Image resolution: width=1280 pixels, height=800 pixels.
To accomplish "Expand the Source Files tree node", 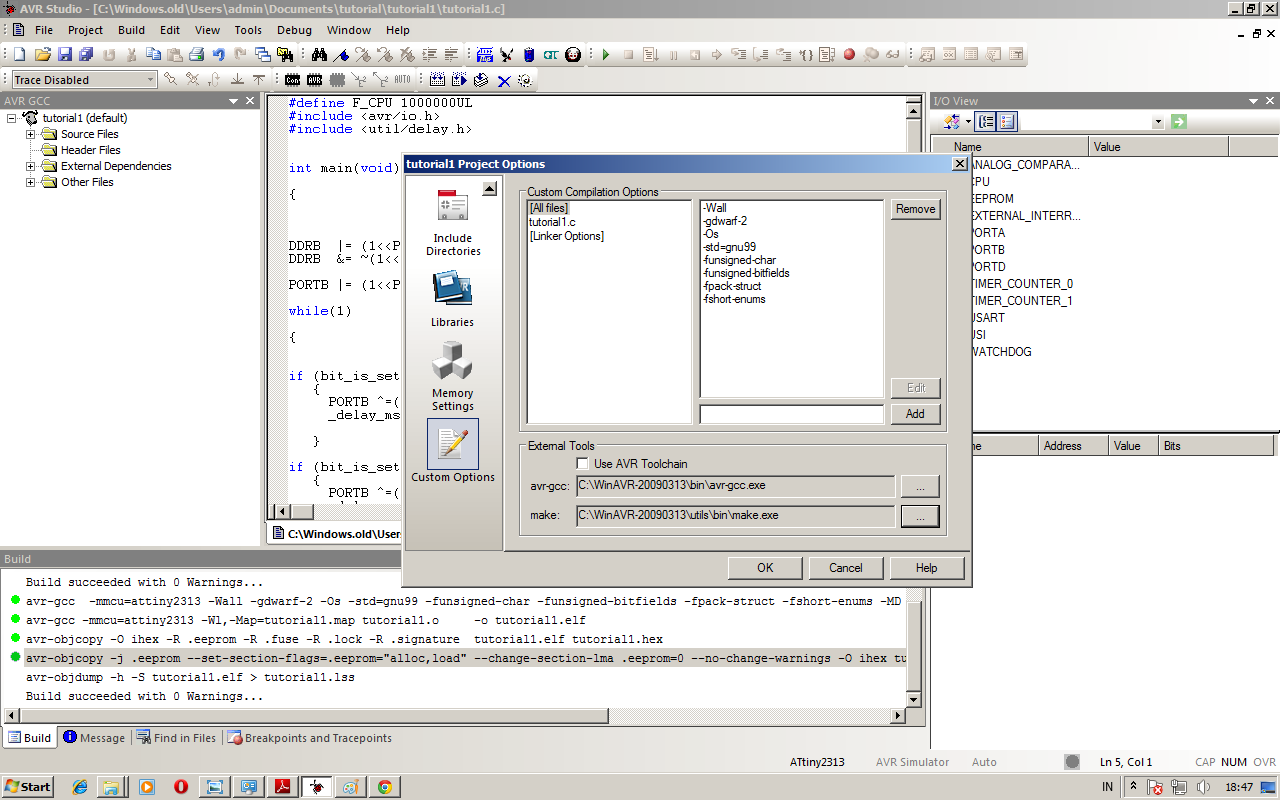I will (31, 134).
